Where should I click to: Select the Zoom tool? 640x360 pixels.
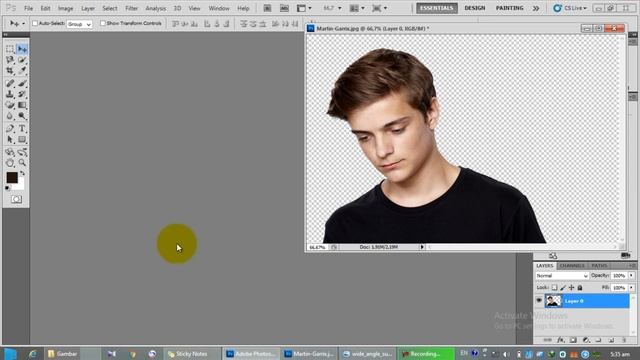pos(22,163)
